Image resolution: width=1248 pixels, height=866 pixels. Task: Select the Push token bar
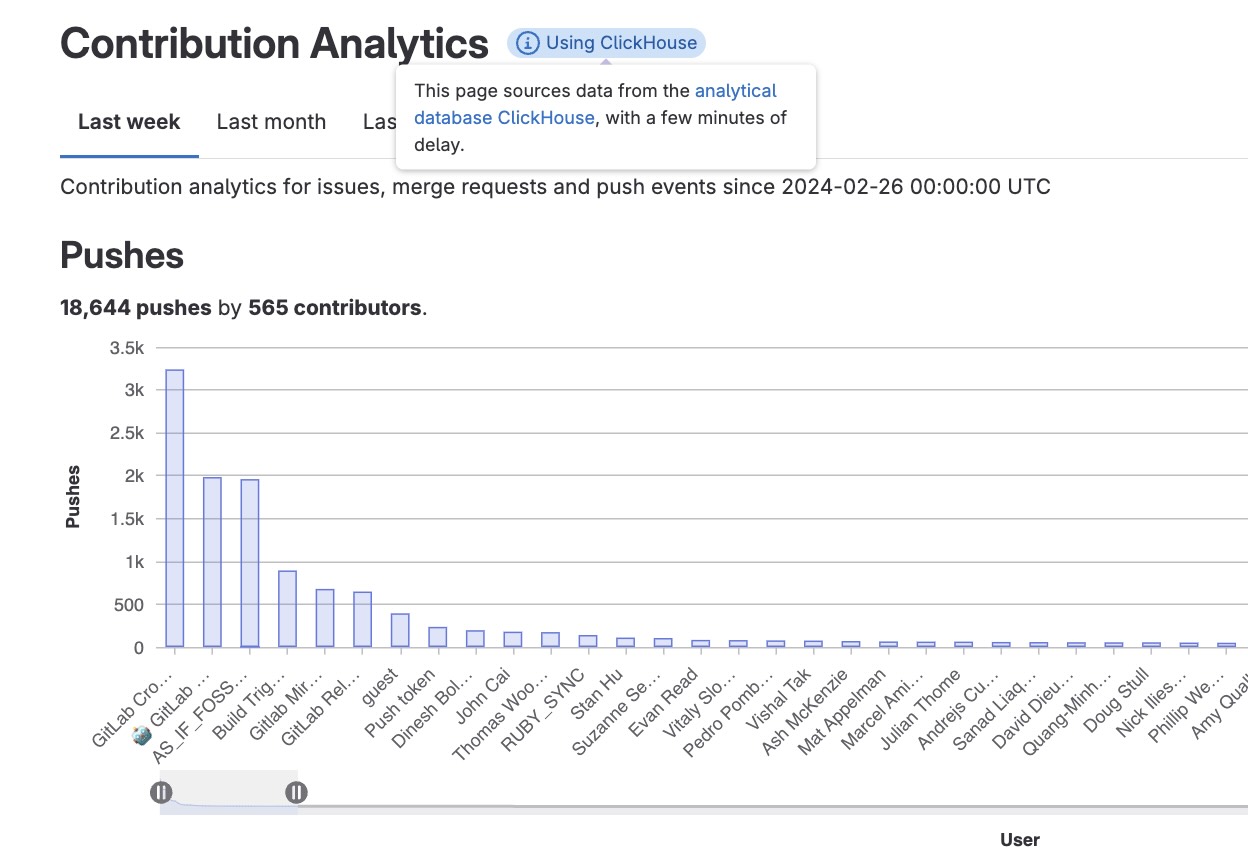pos(437,635)
